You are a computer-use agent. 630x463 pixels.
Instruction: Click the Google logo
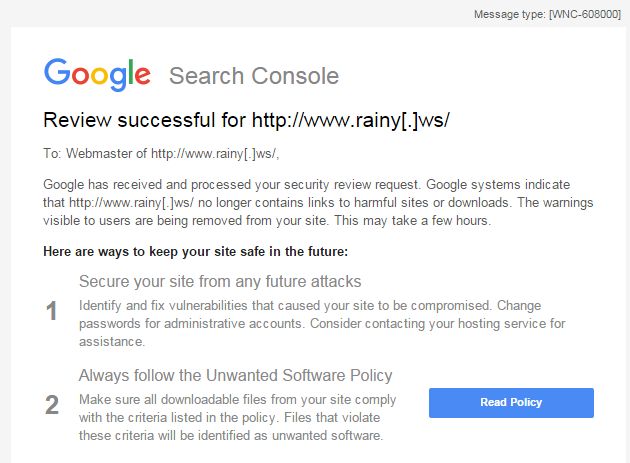click(x=97, y=75)
